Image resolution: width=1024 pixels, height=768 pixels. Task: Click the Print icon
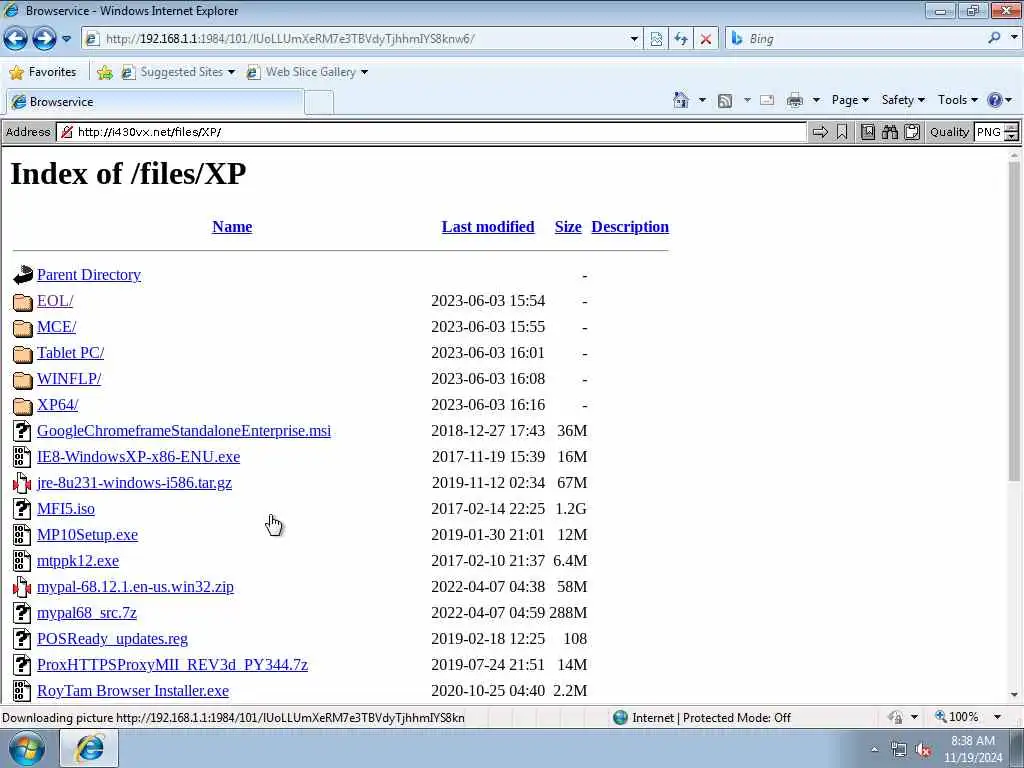(x=795, y=101)
